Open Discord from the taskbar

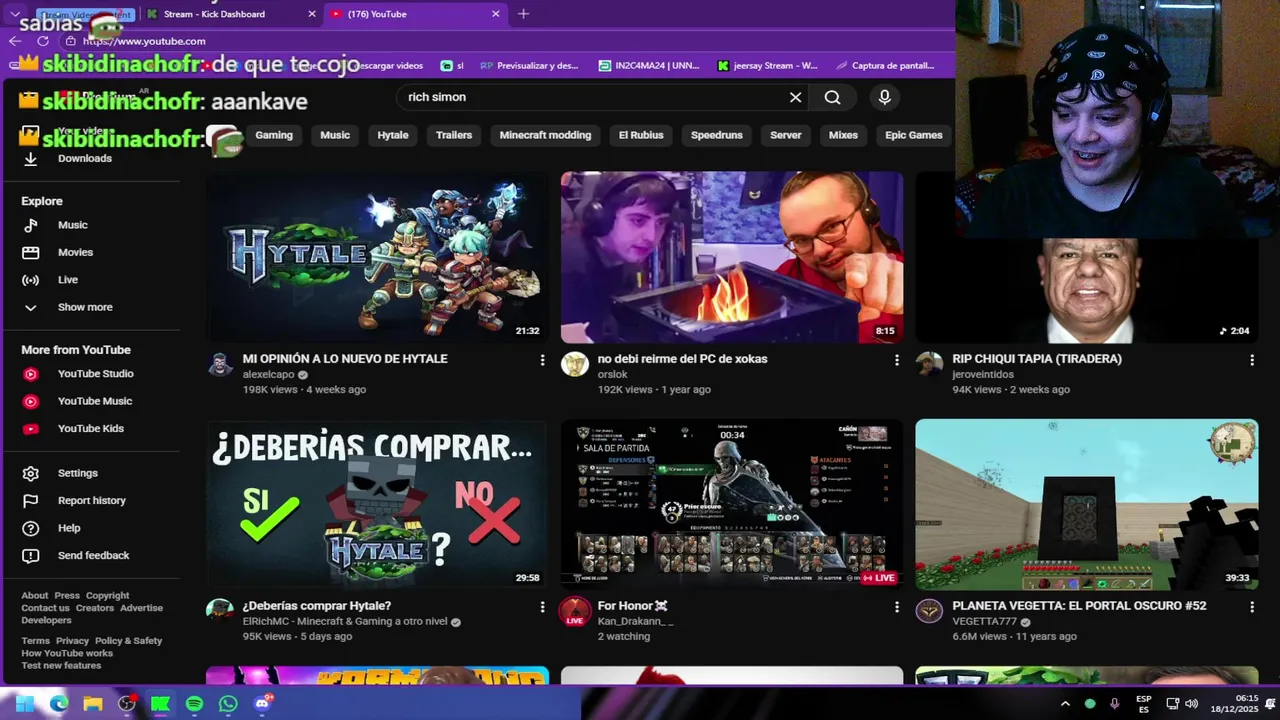pyautogui.click(x=262, y=704)
